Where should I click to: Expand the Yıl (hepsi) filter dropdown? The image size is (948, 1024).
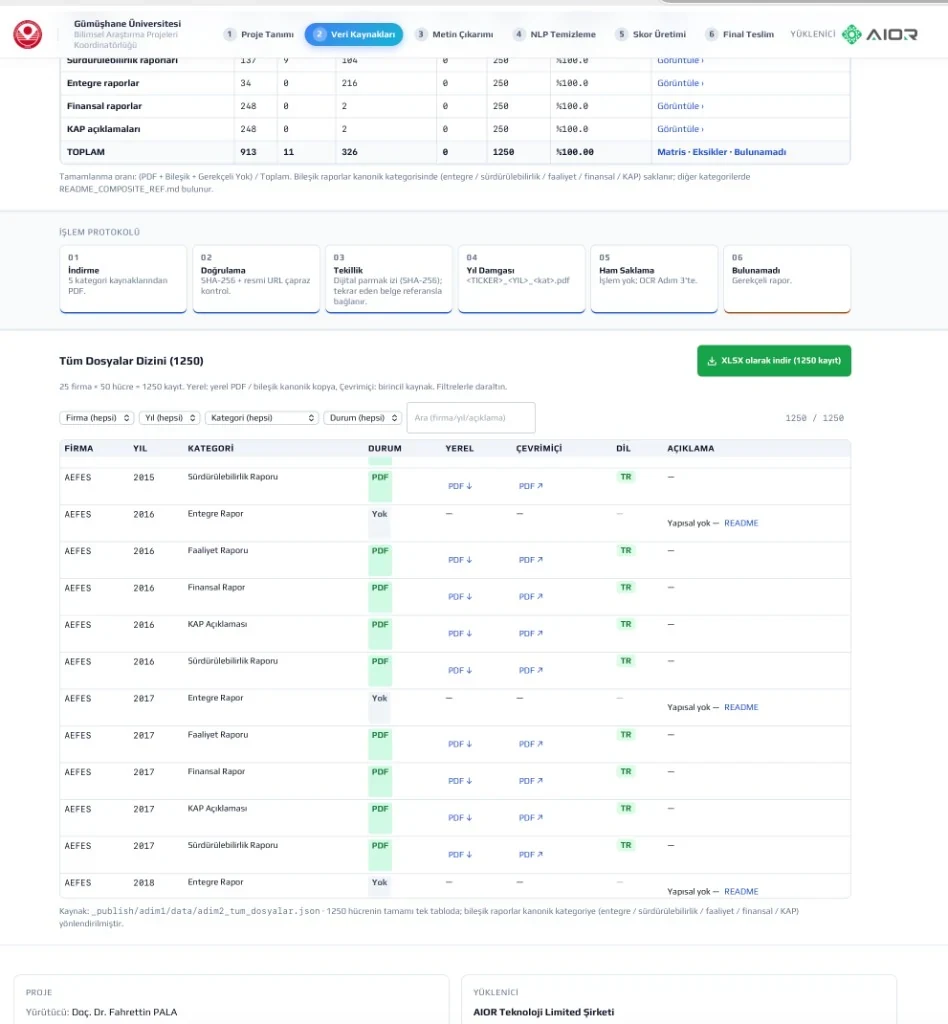(x=169, y=418)
